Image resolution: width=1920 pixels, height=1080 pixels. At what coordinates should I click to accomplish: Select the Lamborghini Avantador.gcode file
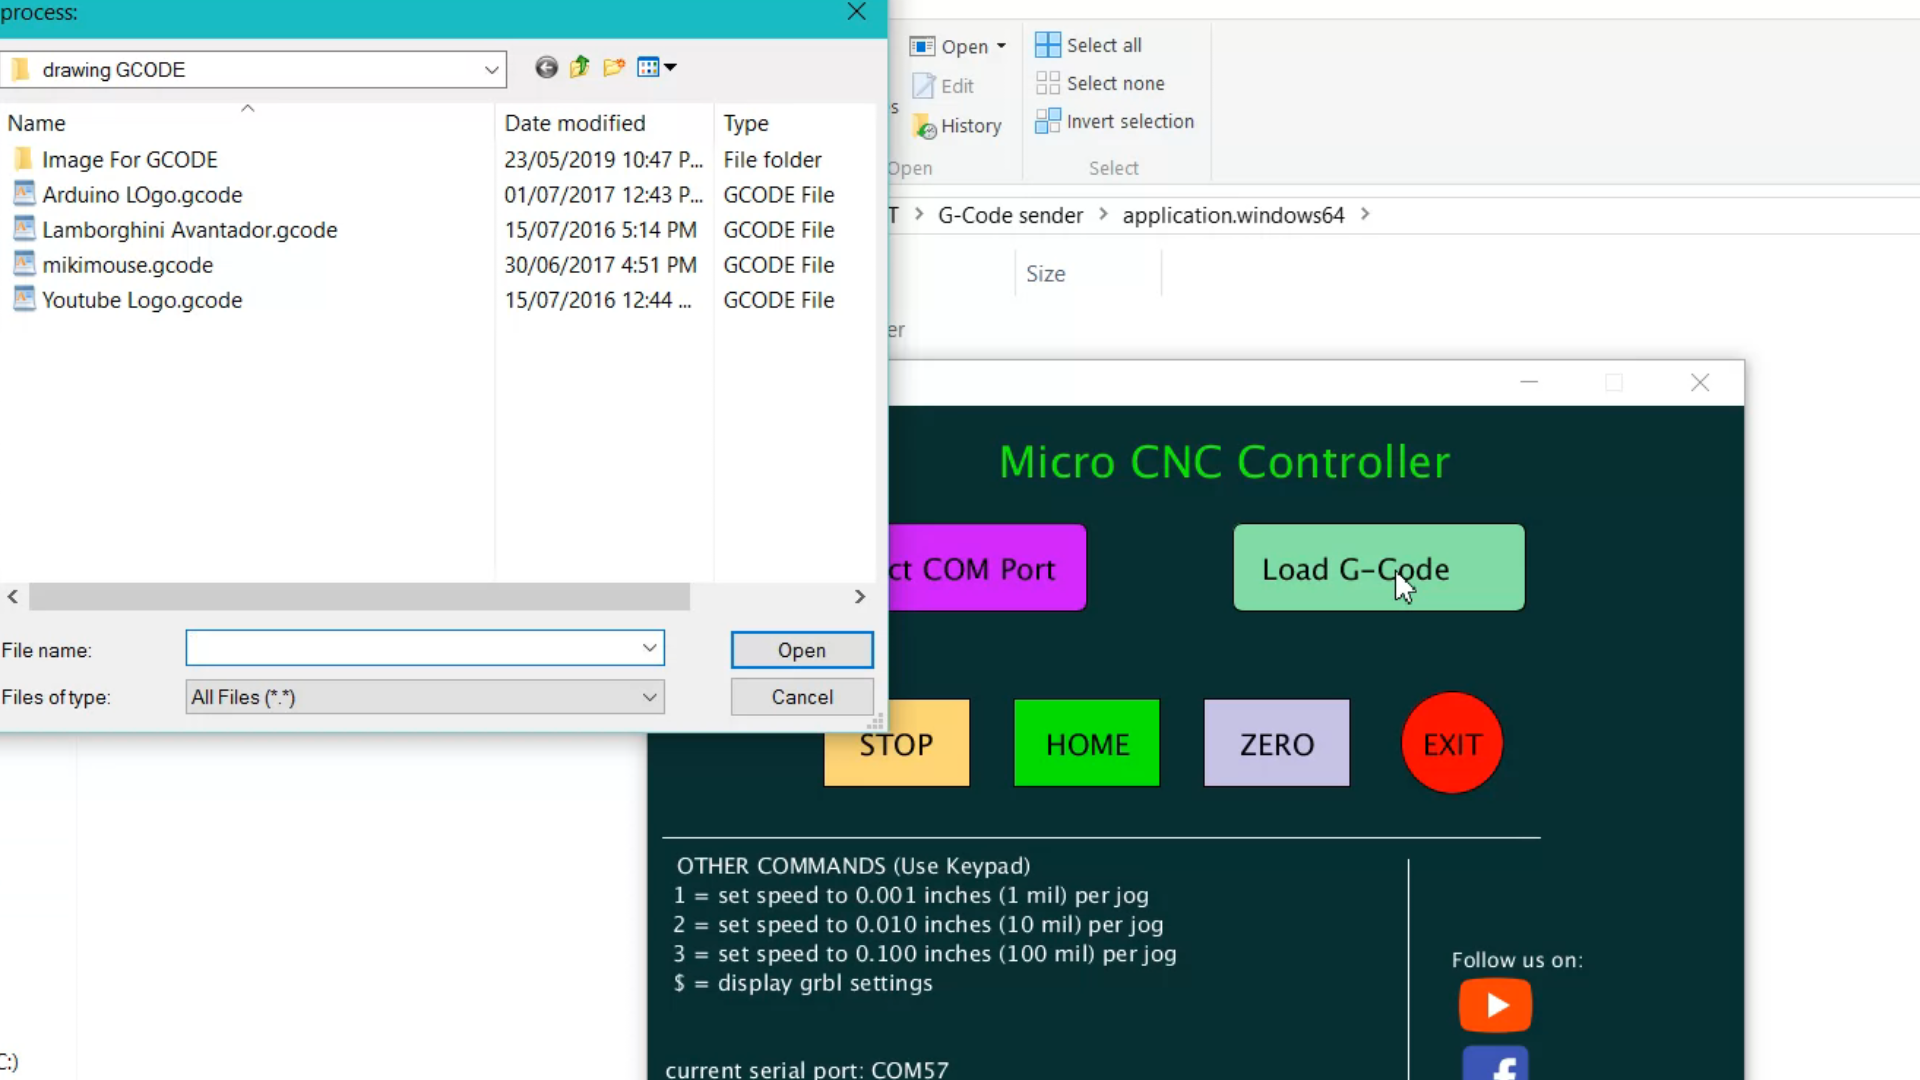pyautogui.click(x=190, y=230)
